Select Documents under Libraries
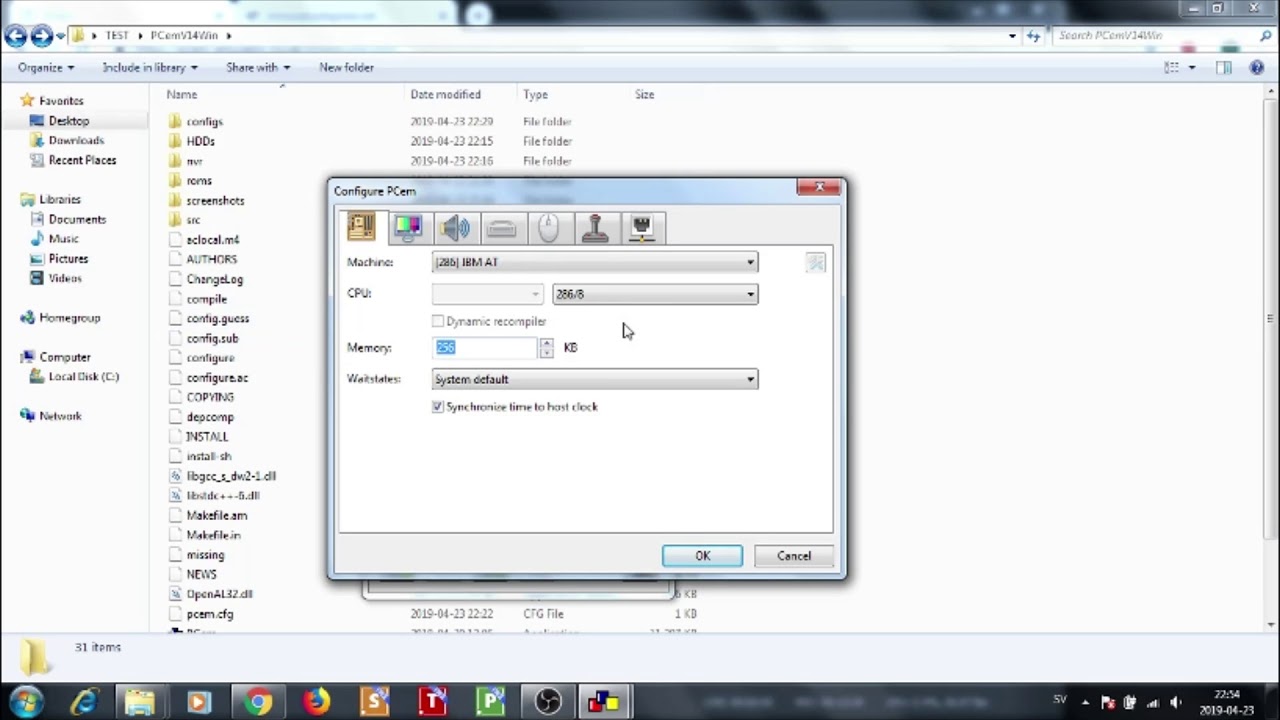This screenshot has height=720, width=1280. coord(77,219)
